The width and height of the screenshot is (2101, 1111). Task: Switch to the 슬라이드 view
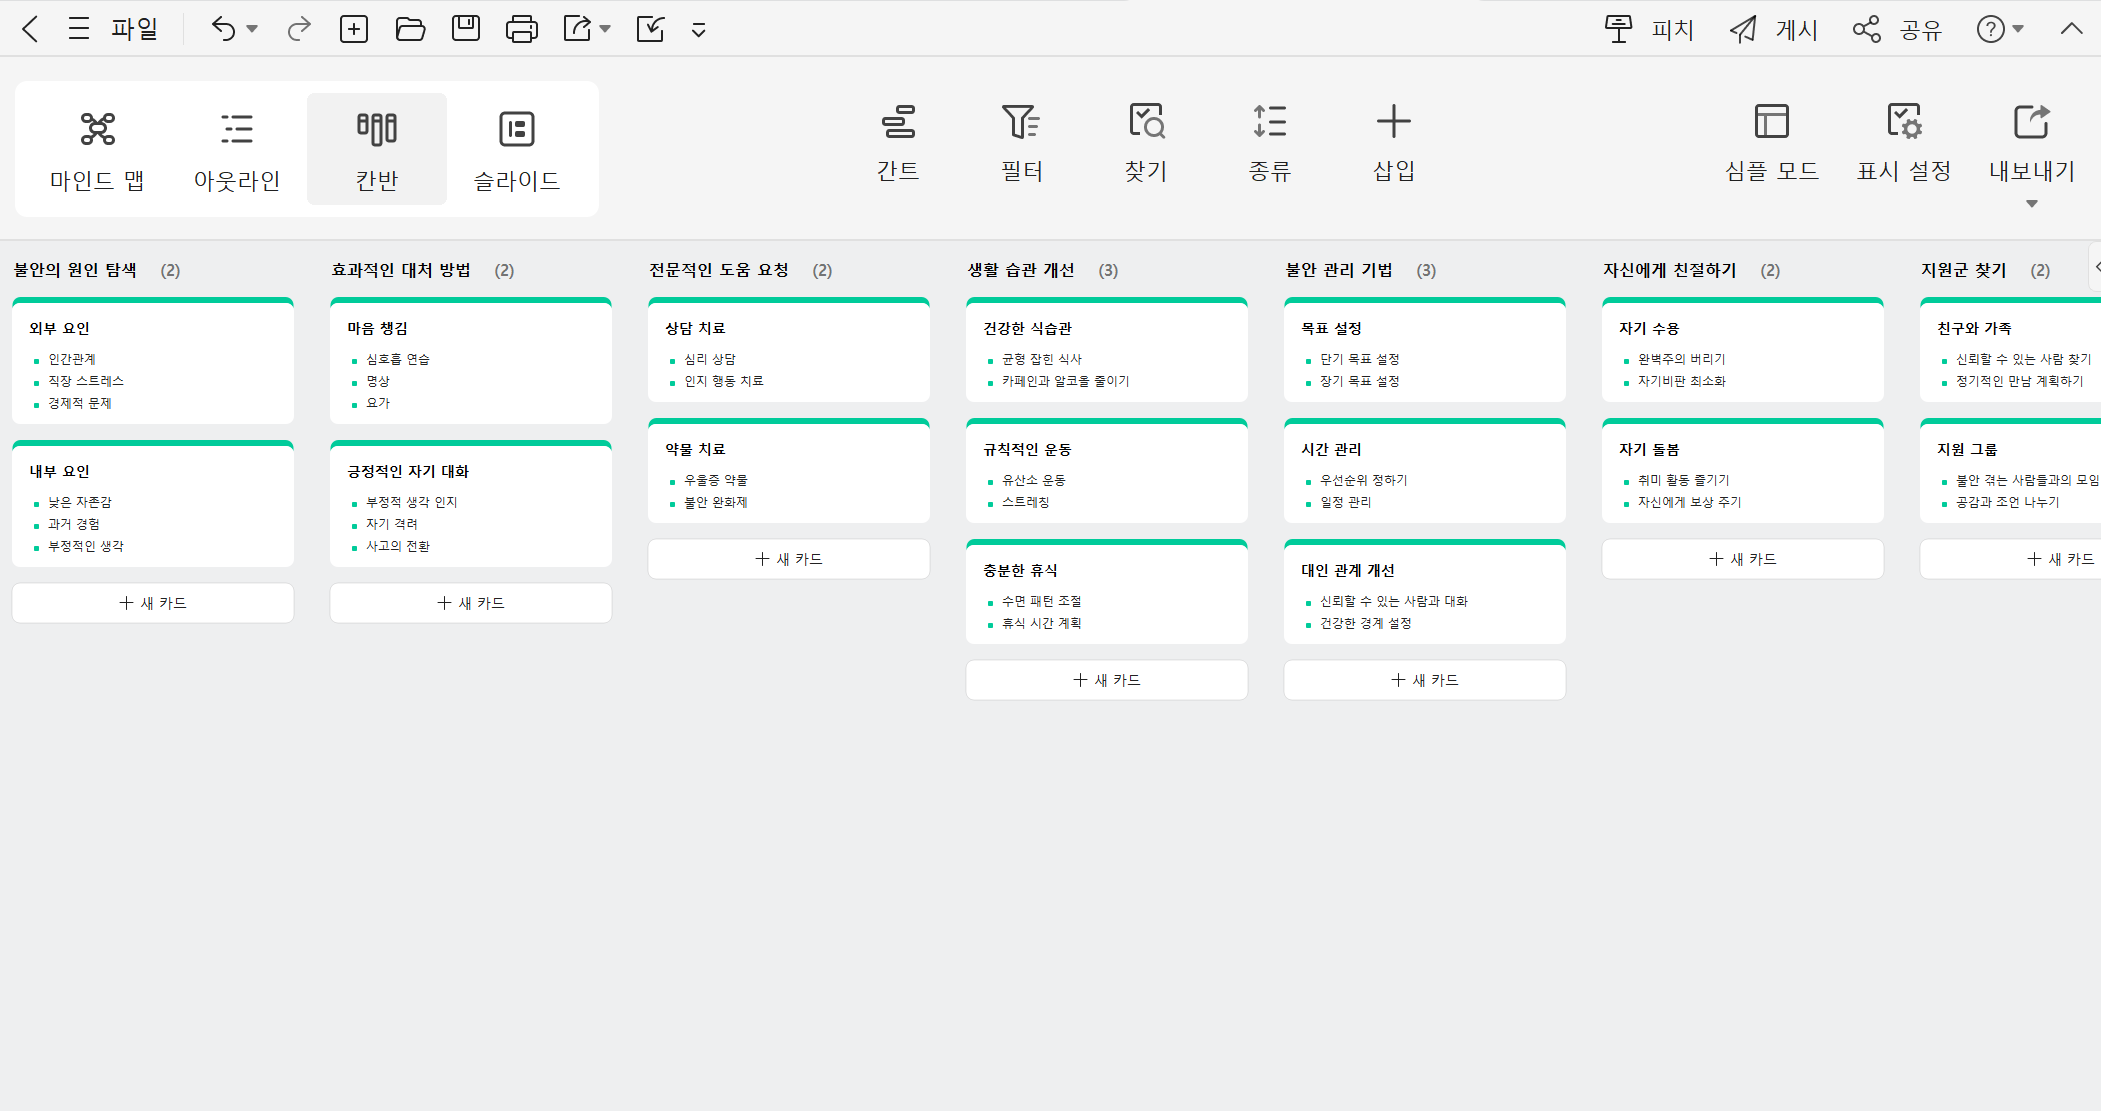click(516, 150)
